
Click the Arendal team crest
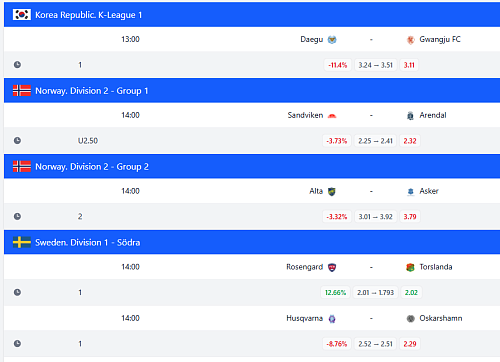(x=410, y=116)
